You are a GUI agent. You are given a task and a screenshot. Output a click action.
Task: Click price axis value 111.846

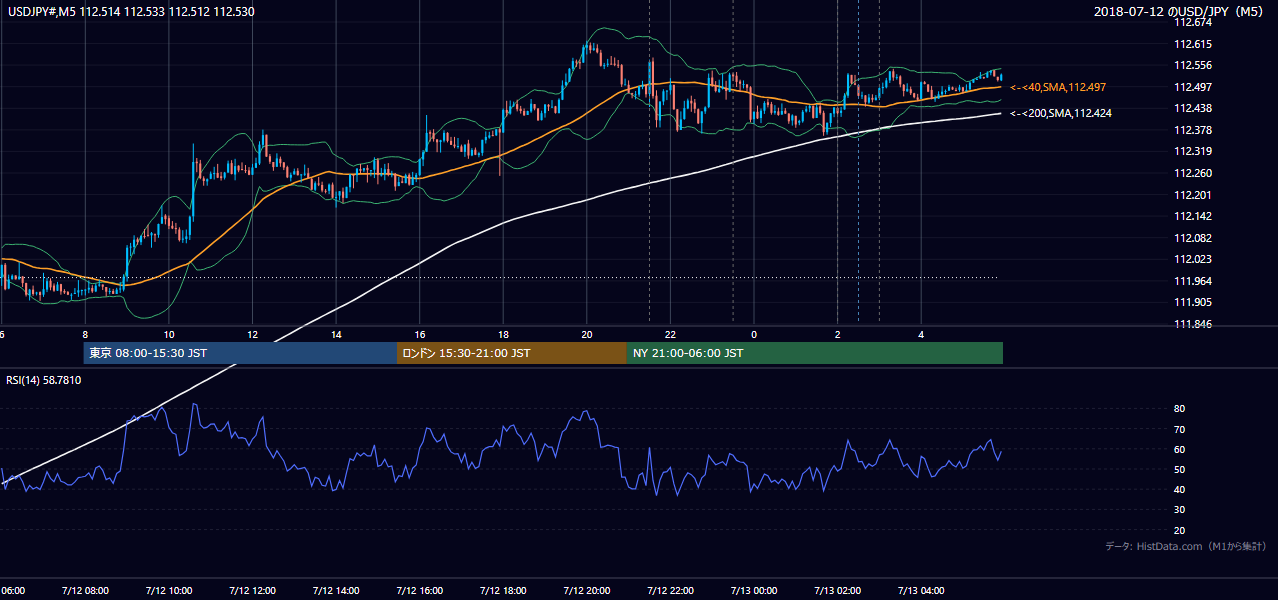tap(1193, 324)
